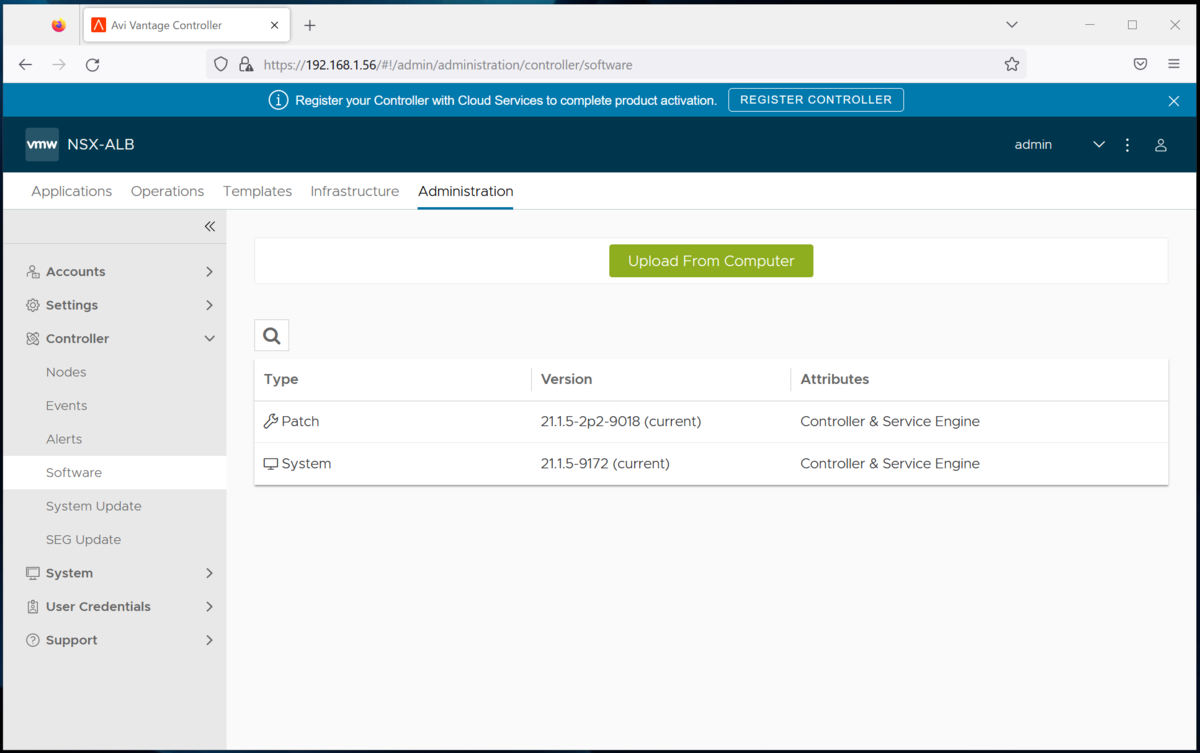
Task: Bookmark this page with the star icon
Action: point(1012,64)
